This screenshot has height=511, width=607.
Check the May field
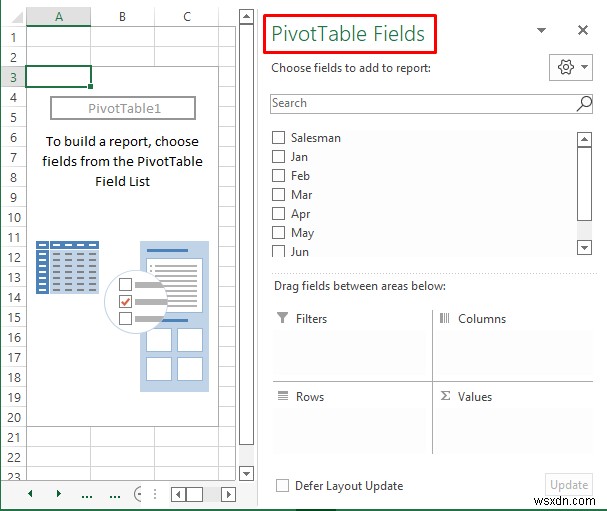tap(278, 232)
